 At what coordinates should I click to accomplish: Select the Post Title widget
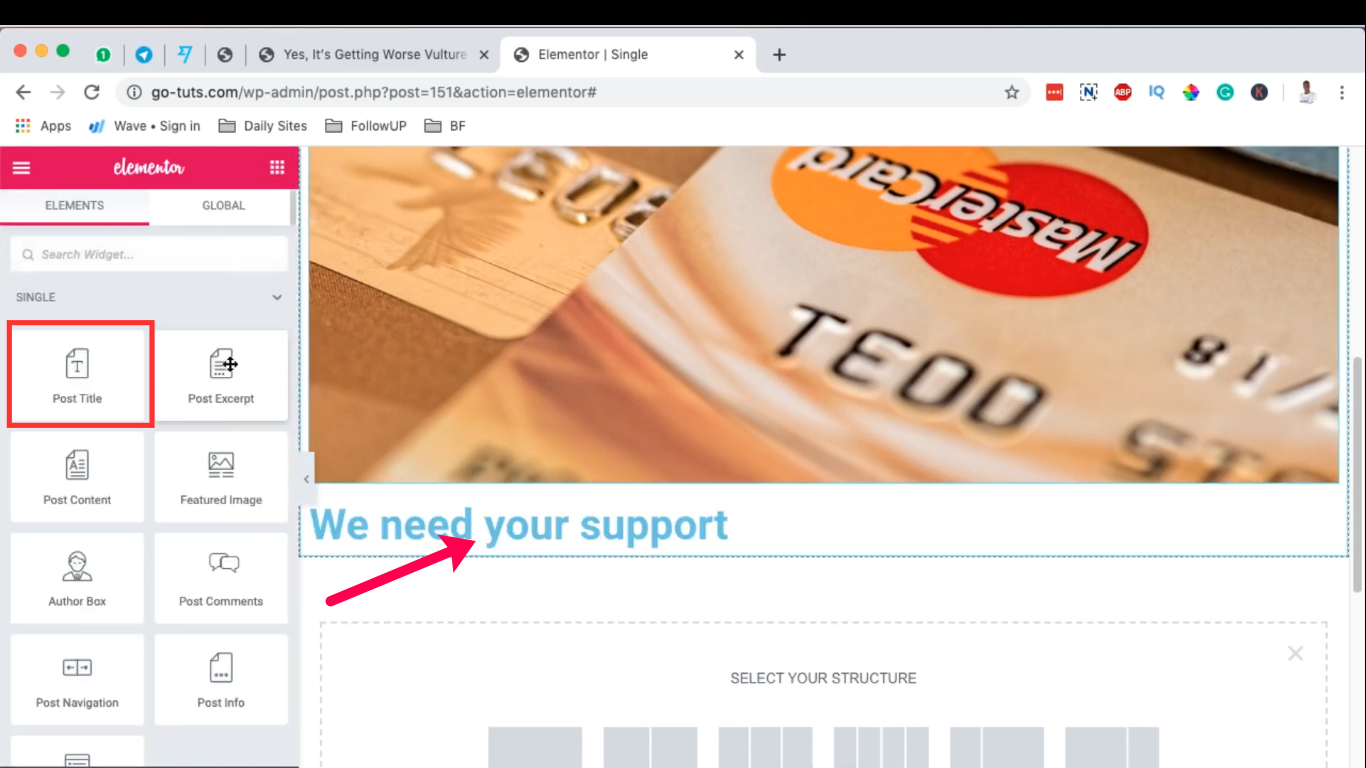(78, 375)
